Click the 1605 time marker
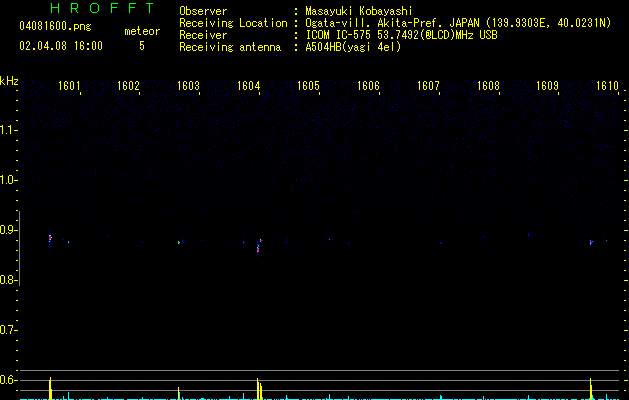 click(x=308, y=86)
